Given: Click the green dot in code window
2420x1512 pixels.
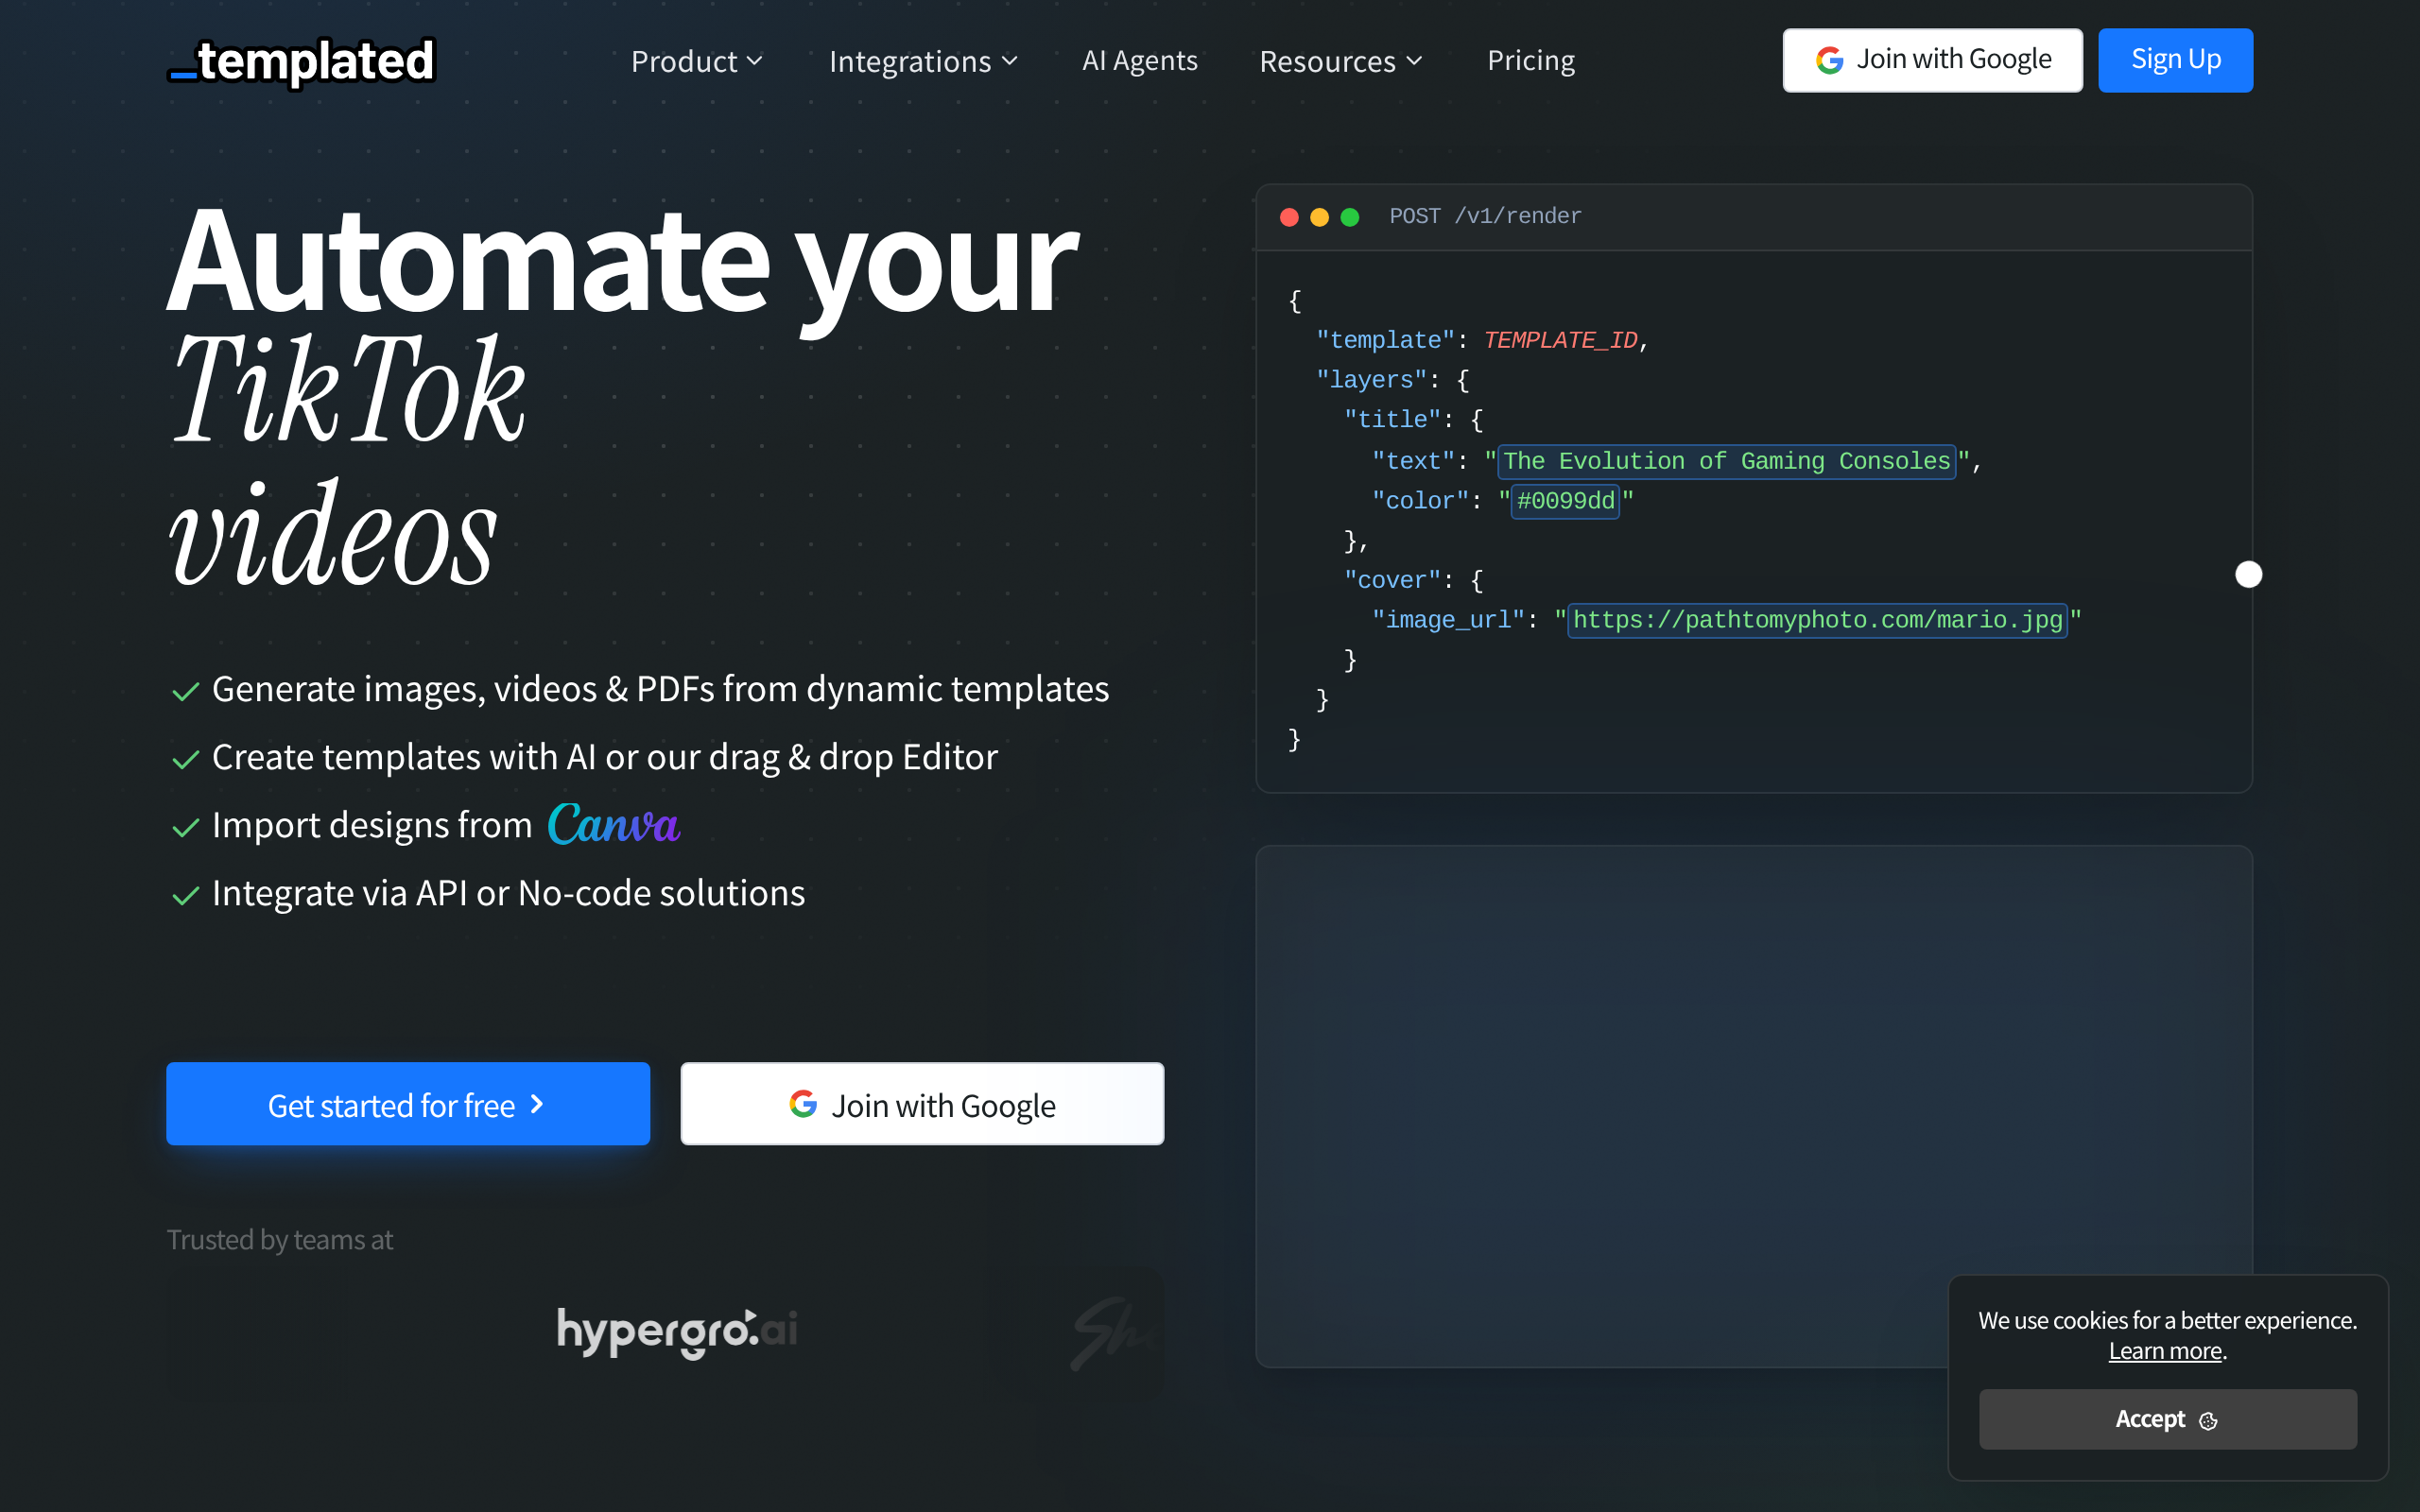Looking at the screenshot, I should click(1350, 217).
